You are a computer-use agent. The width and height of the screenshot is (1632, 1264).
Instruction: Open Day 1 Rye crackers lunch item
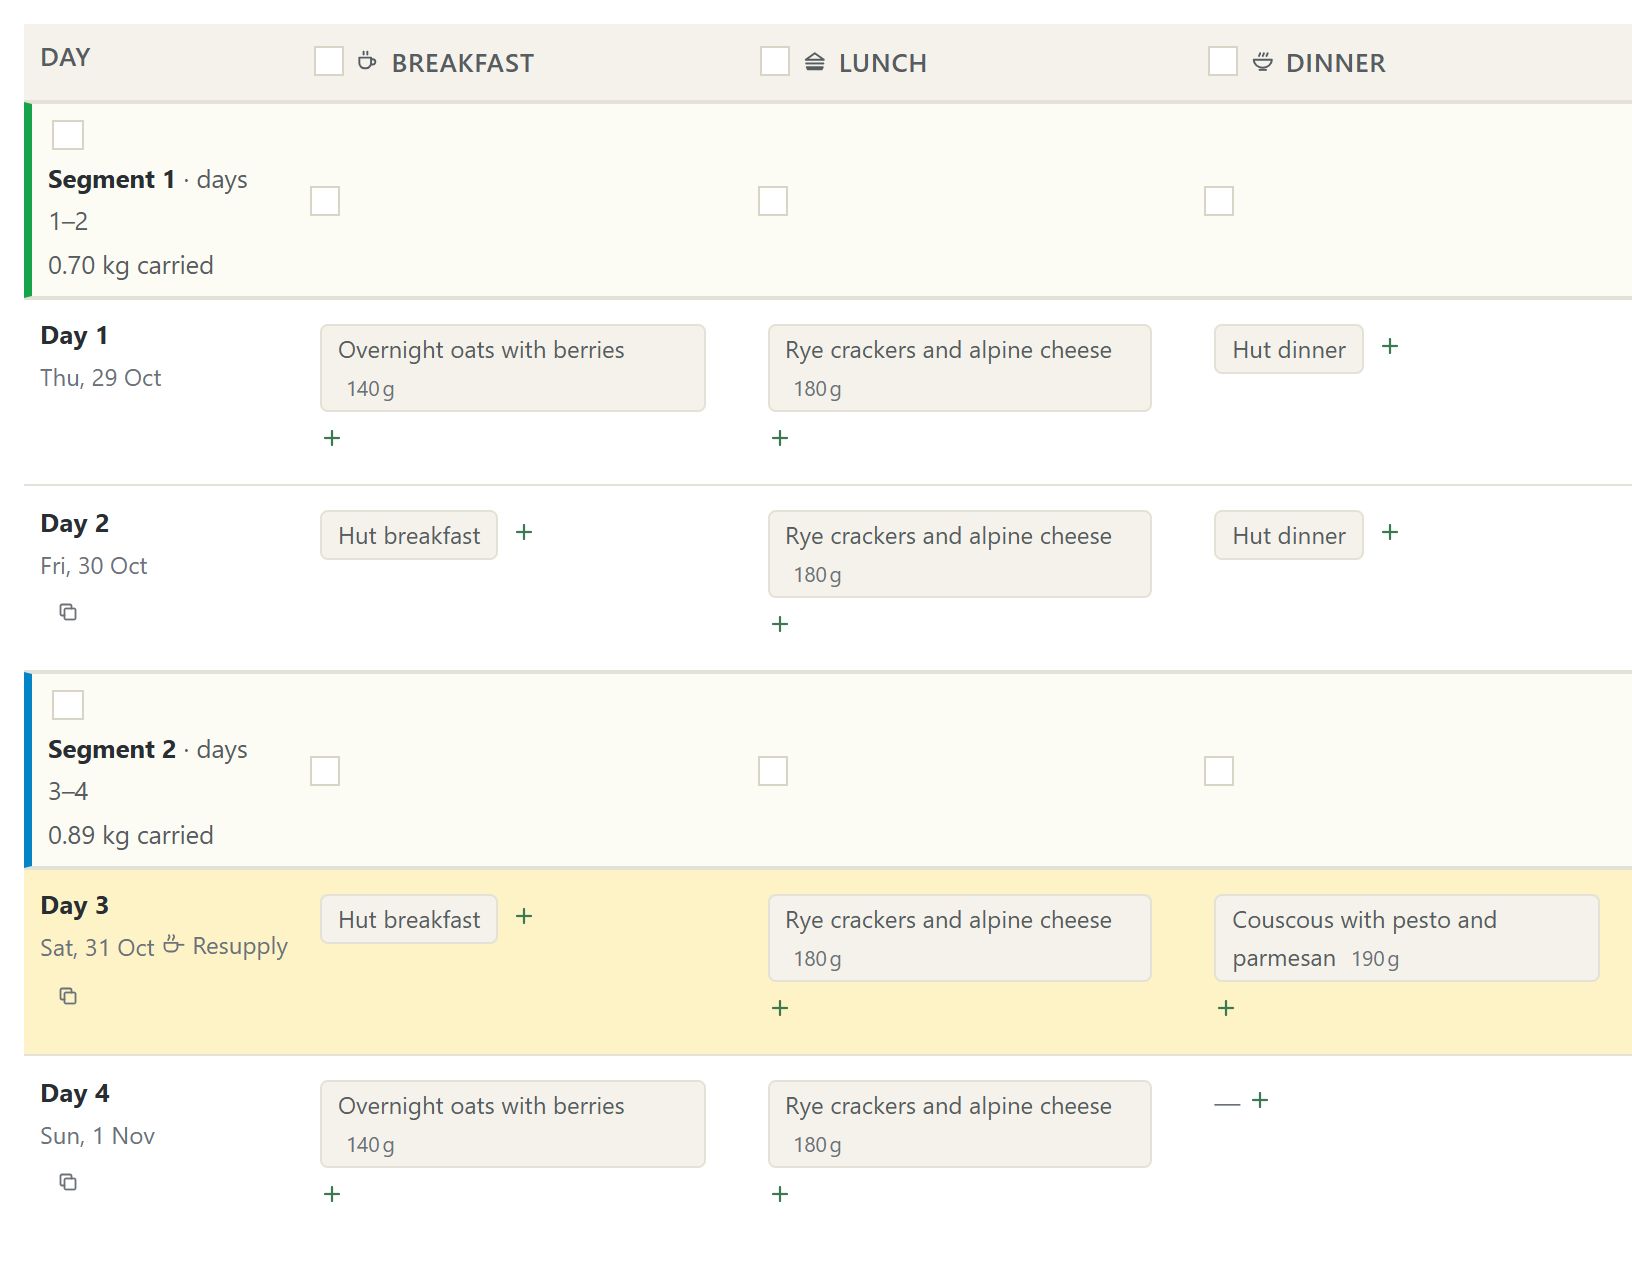pyautogui.click(x=960, y=368)
